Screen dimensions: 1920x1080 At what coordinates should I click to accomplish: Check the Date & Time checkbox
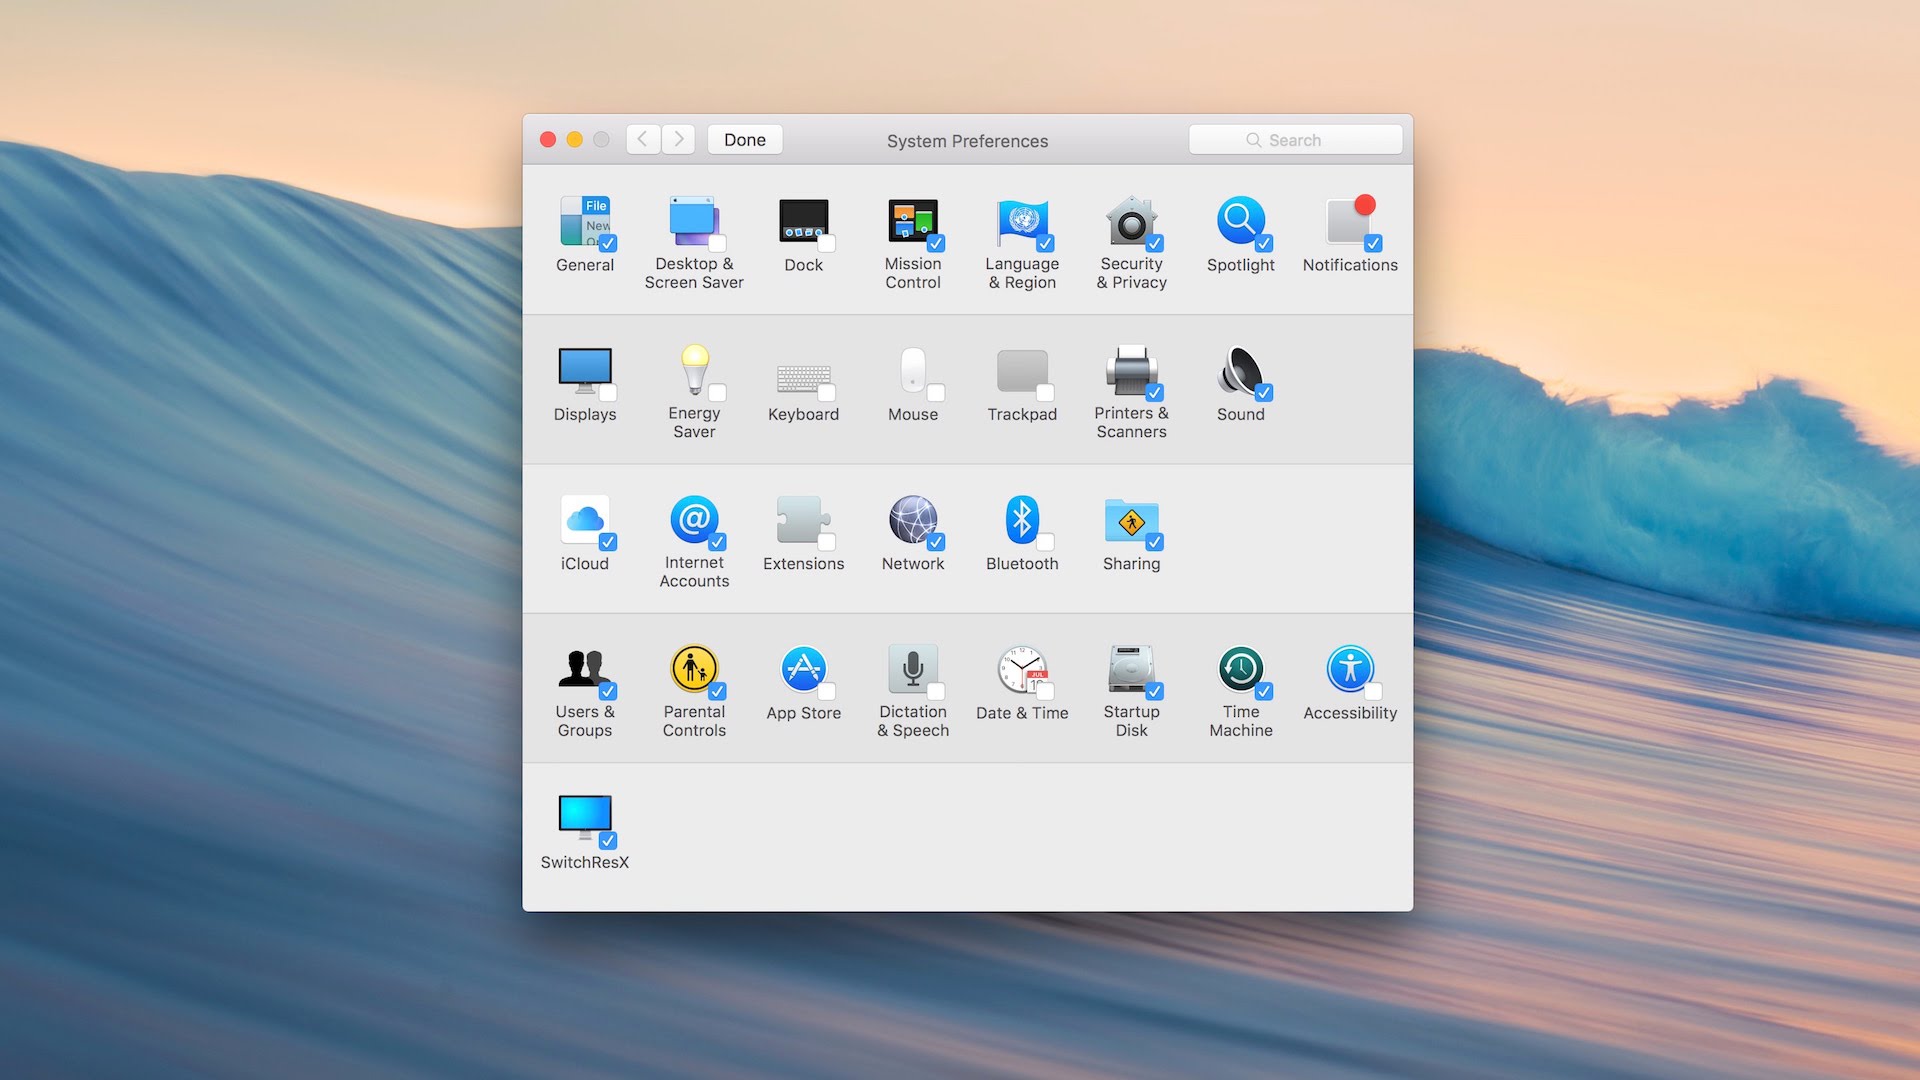pyautogui.click(x=1047, y=691)
